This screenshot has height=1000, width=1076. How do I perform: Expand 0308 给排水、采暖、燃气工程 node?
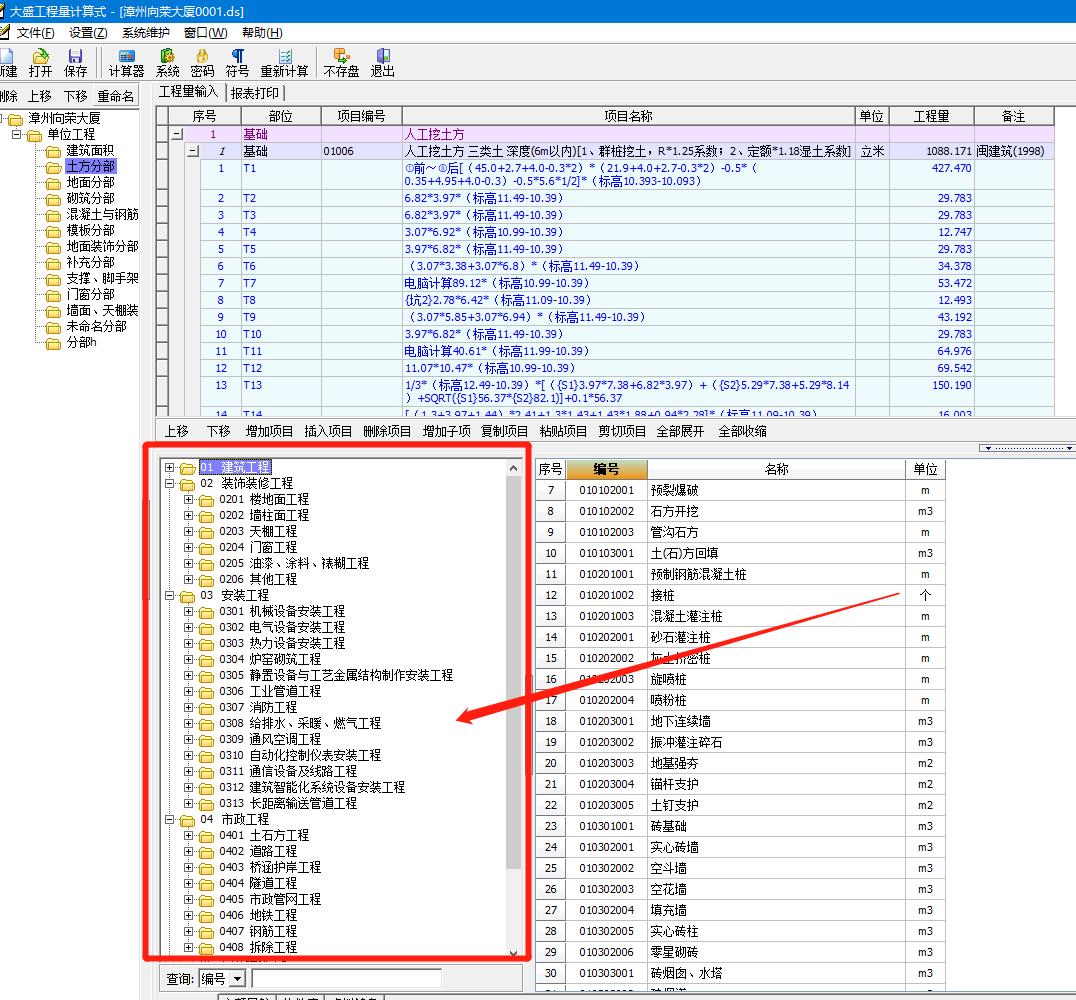[x=189, y=723]
